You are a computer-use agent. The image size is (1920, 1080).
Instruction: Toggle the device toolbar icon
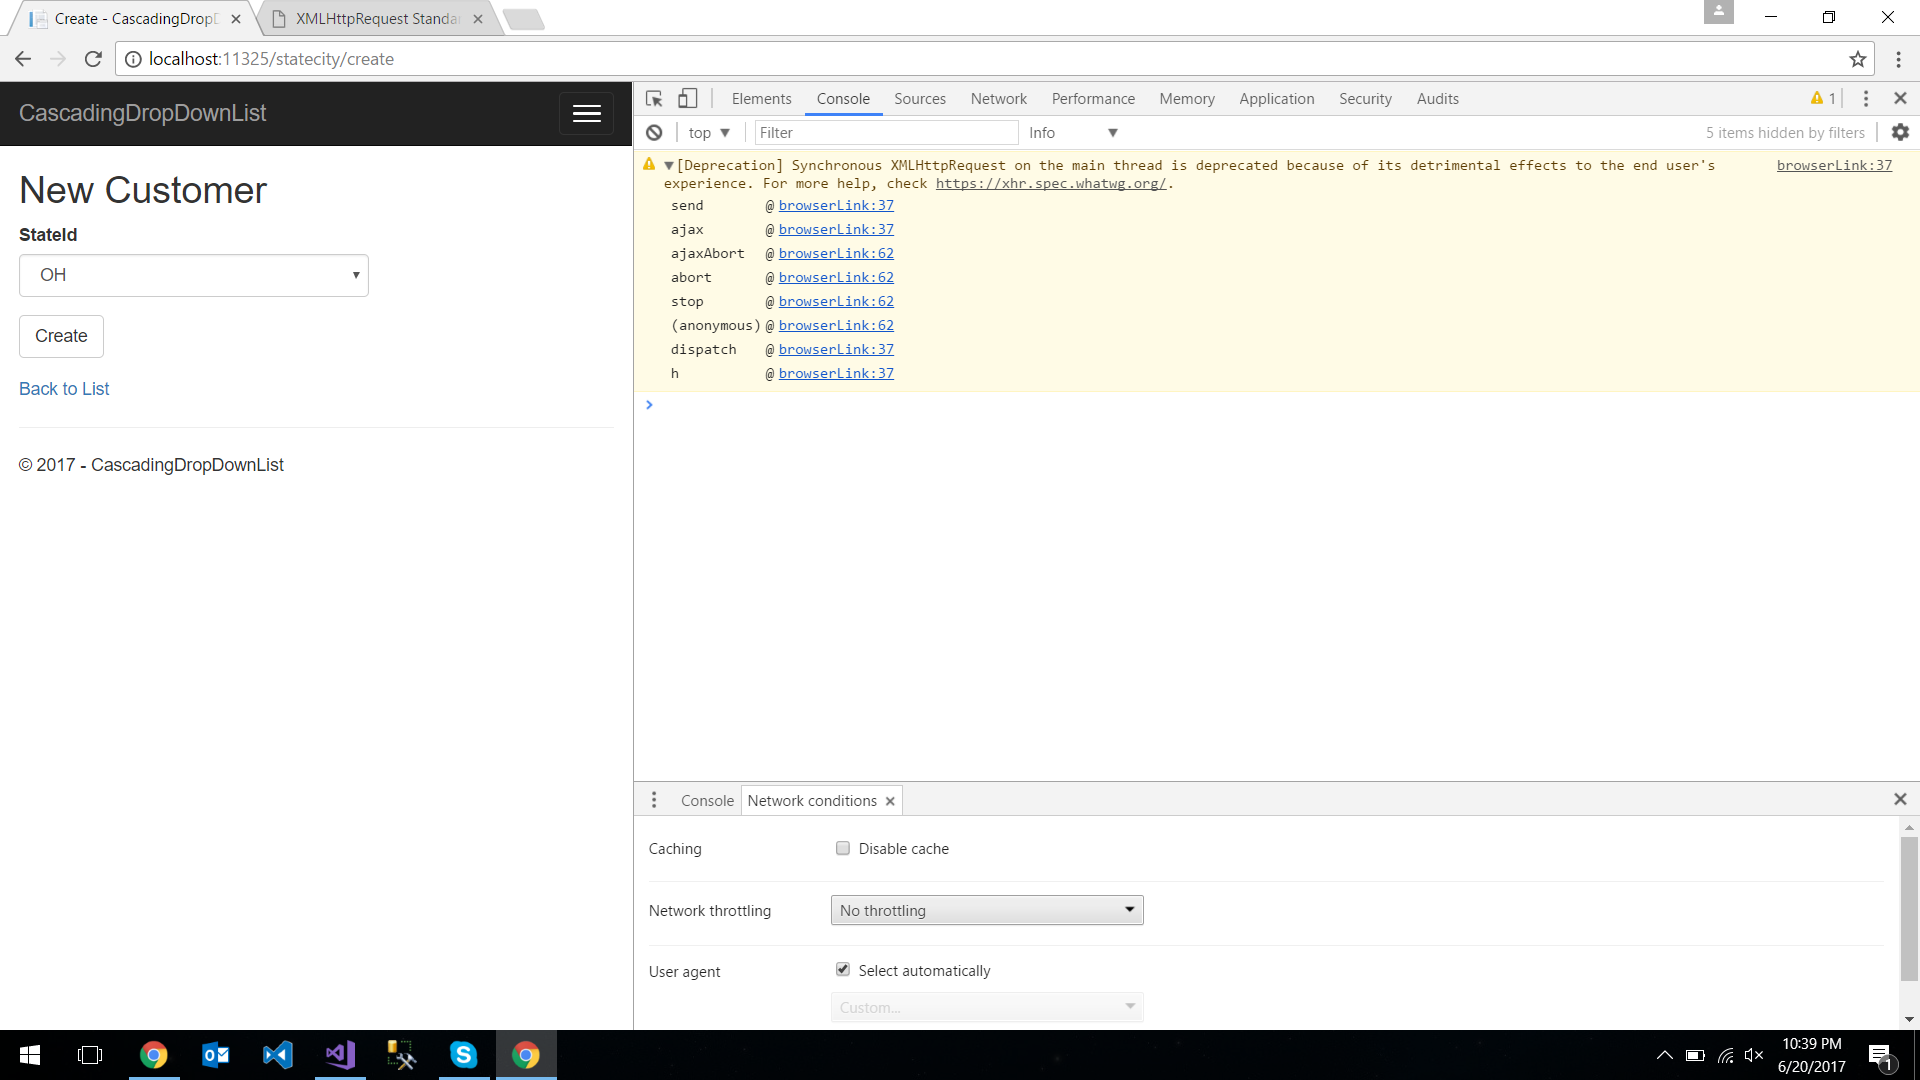(x=688, y=98)
